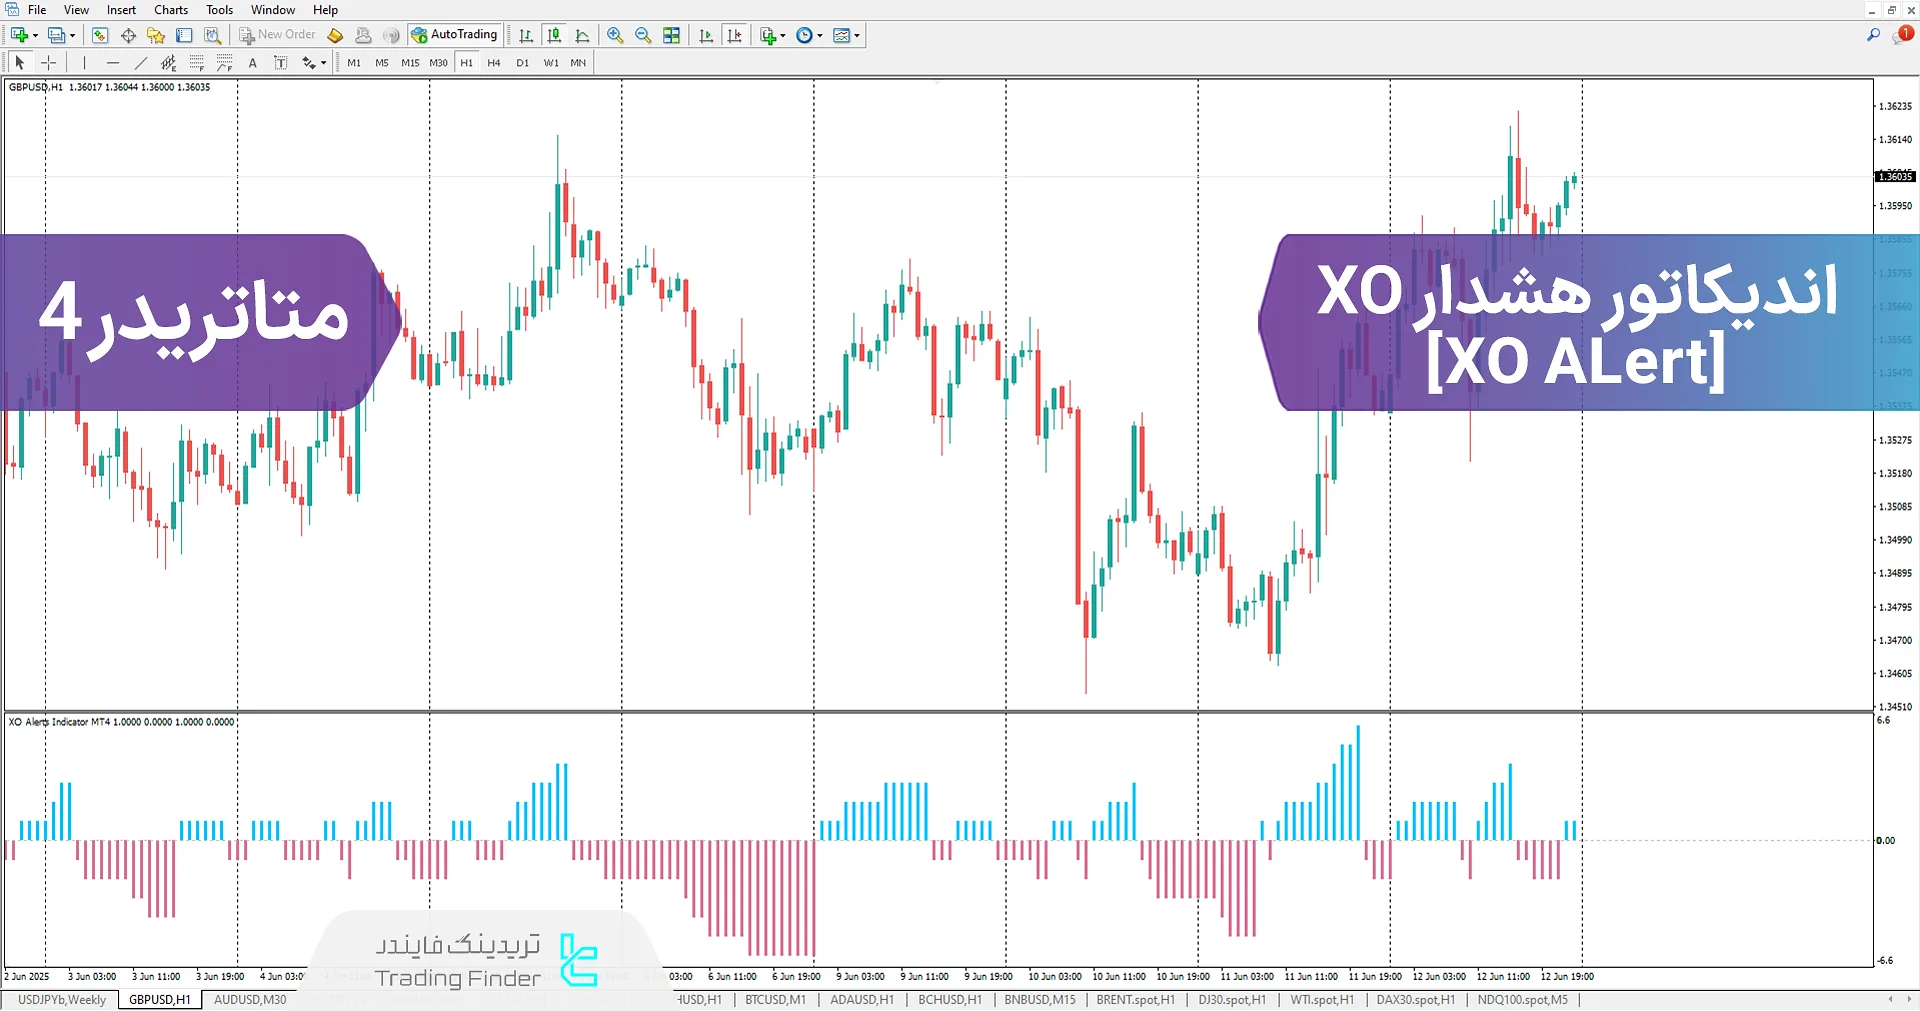Draw a horizontal line on the chart
This screenshot has width=1920, height=1011.
click(113, 62)
